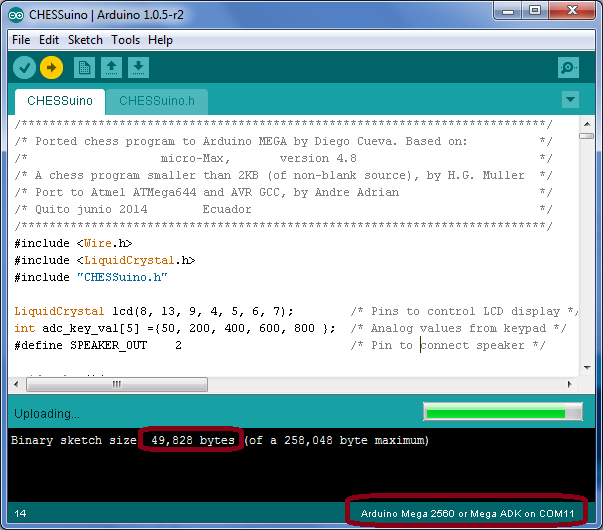Viewport: 603px width, 530px height.
Task: Click the 'LiquidCrystal lcd(8, 13, 9...' line
Action: tap(154, 311)
